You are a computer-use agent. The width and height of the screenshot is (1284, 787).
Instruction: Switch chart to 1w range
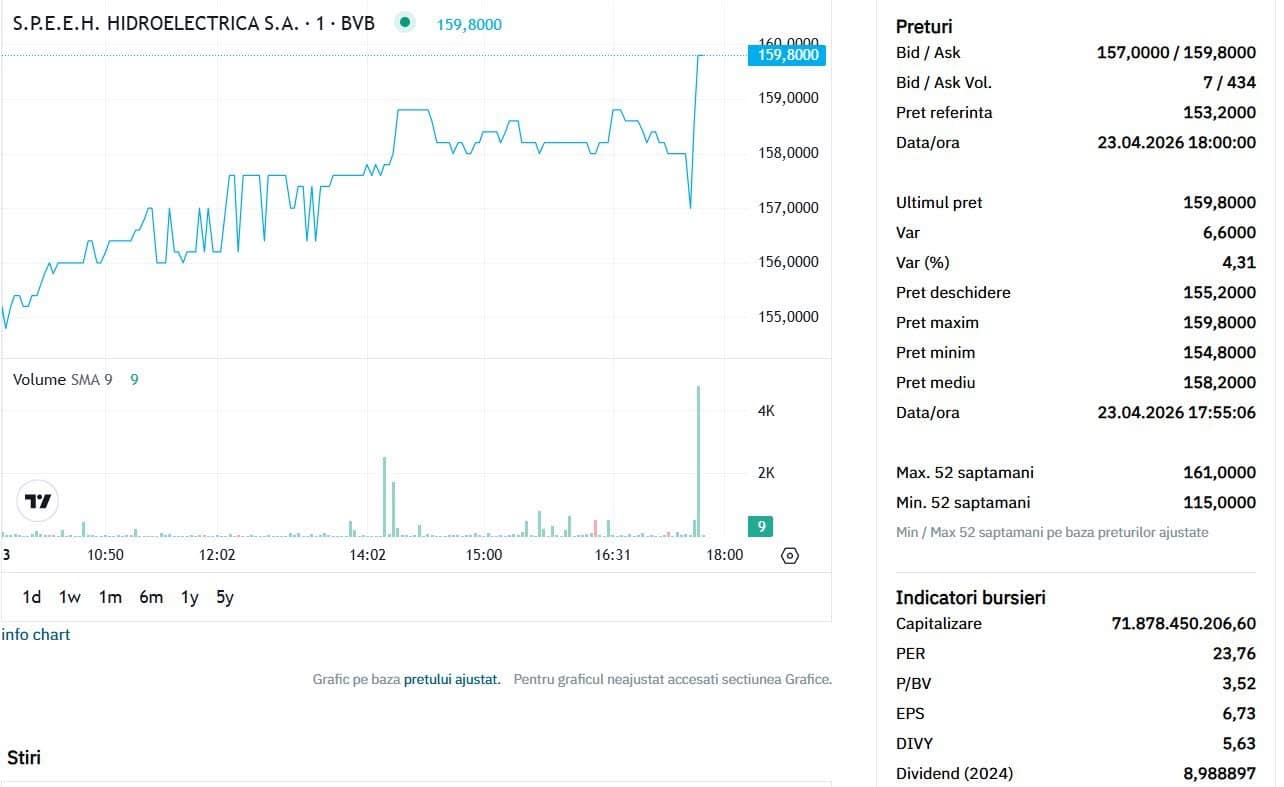click(70, 597)
